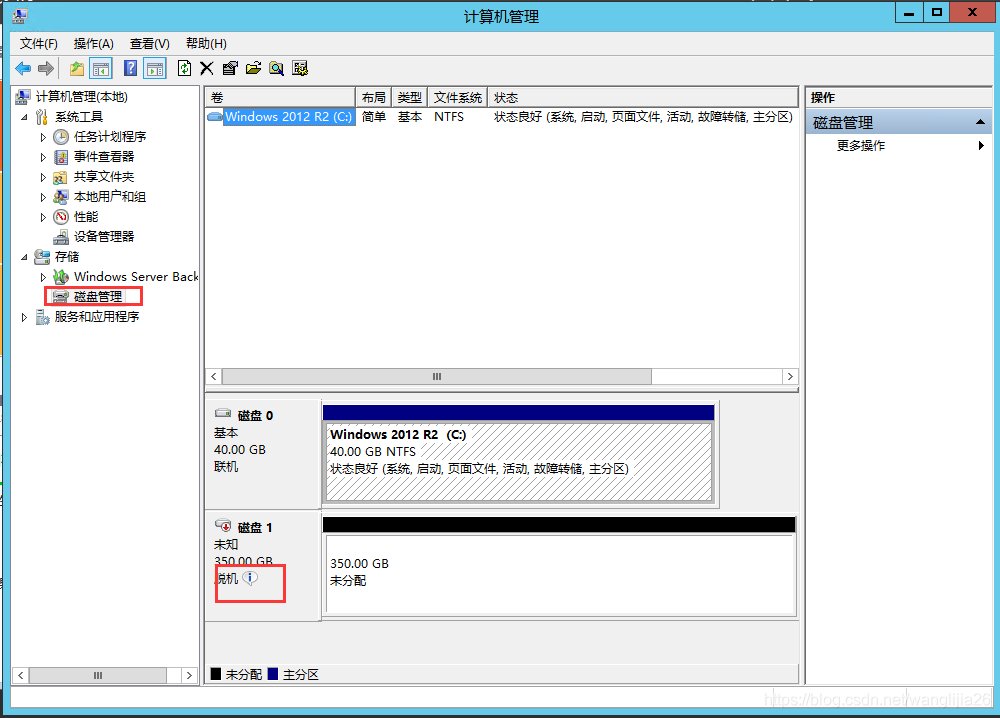Expand the 性能 node
Viewport: 1000px width, 718px height.
pyautogui.click(x=43, y=217)
